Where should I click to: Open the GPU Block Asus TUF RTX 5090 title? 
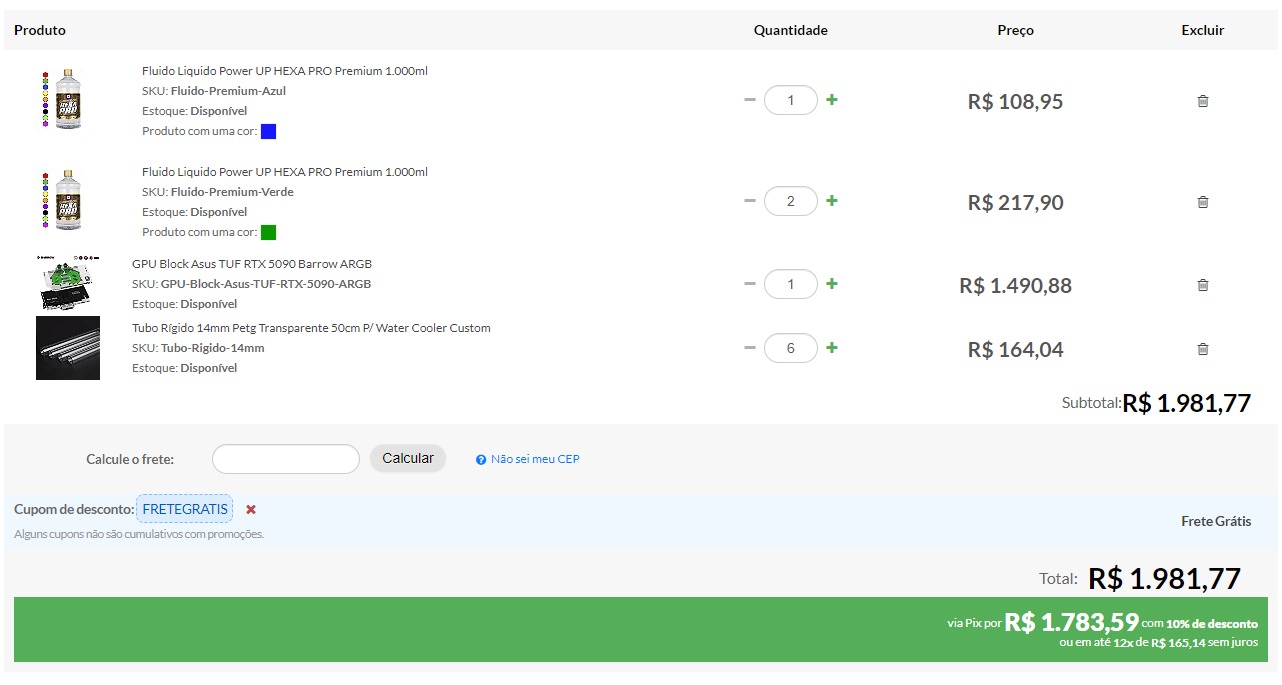pos(252,264)
